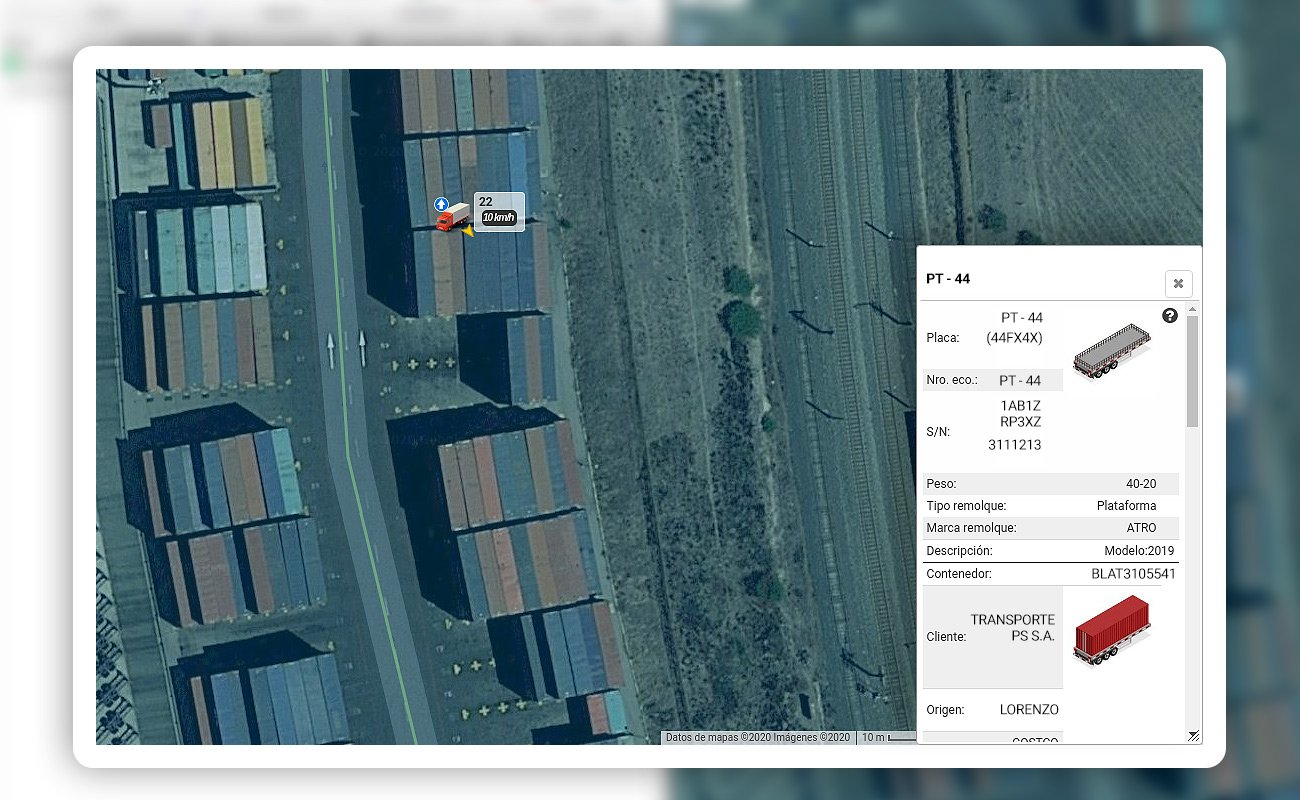This screenshot has width=1300, height=800.
Task: Click Tipo remolque value Plataforma
Action: click(1127, 506)
